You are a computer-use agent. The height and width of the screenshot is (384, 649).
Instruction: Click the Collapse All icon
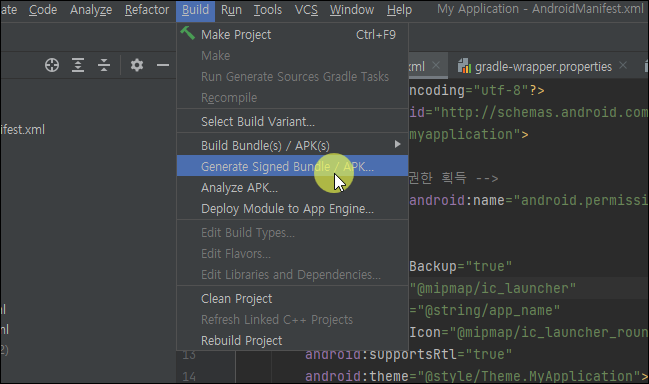coord(104,65)
